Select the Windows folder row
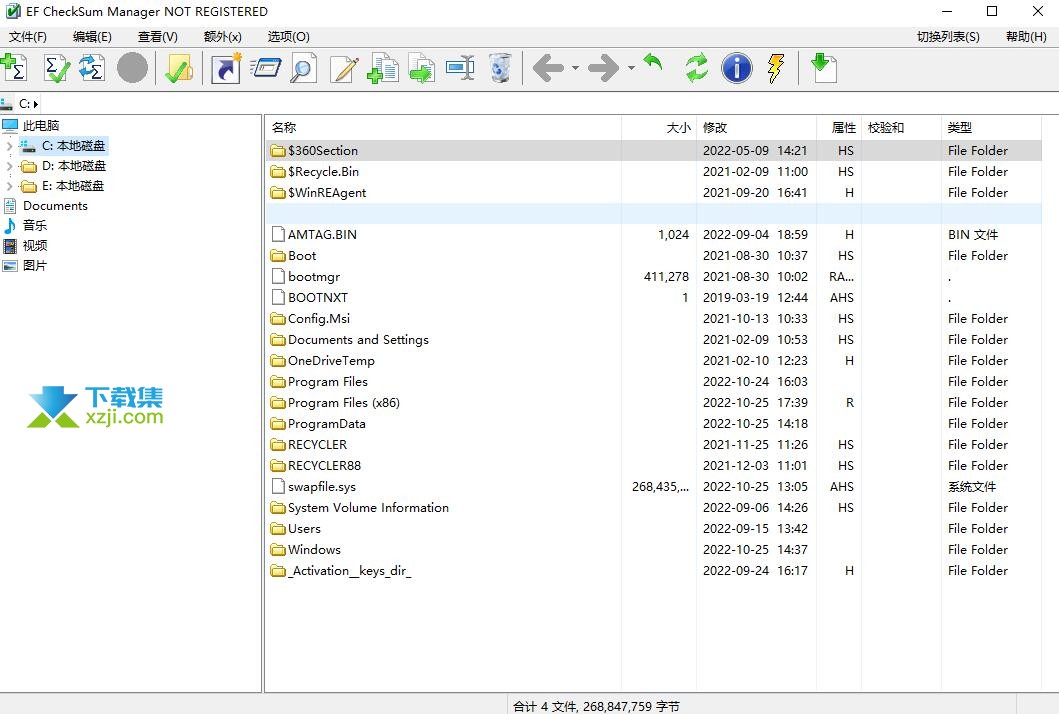This screenshot has width=1059, height=714. (654, 549)
